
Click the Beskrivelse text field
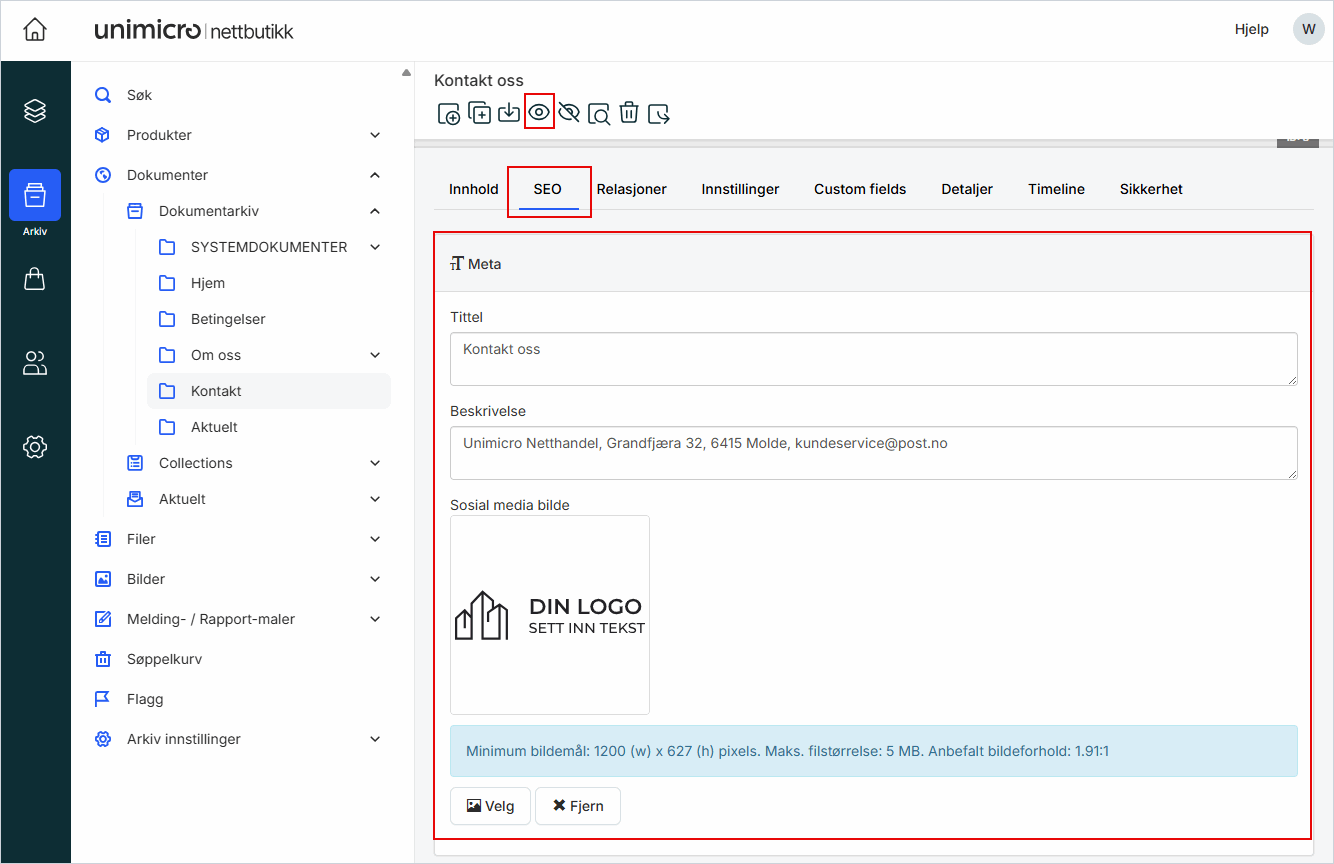(873, 453)
